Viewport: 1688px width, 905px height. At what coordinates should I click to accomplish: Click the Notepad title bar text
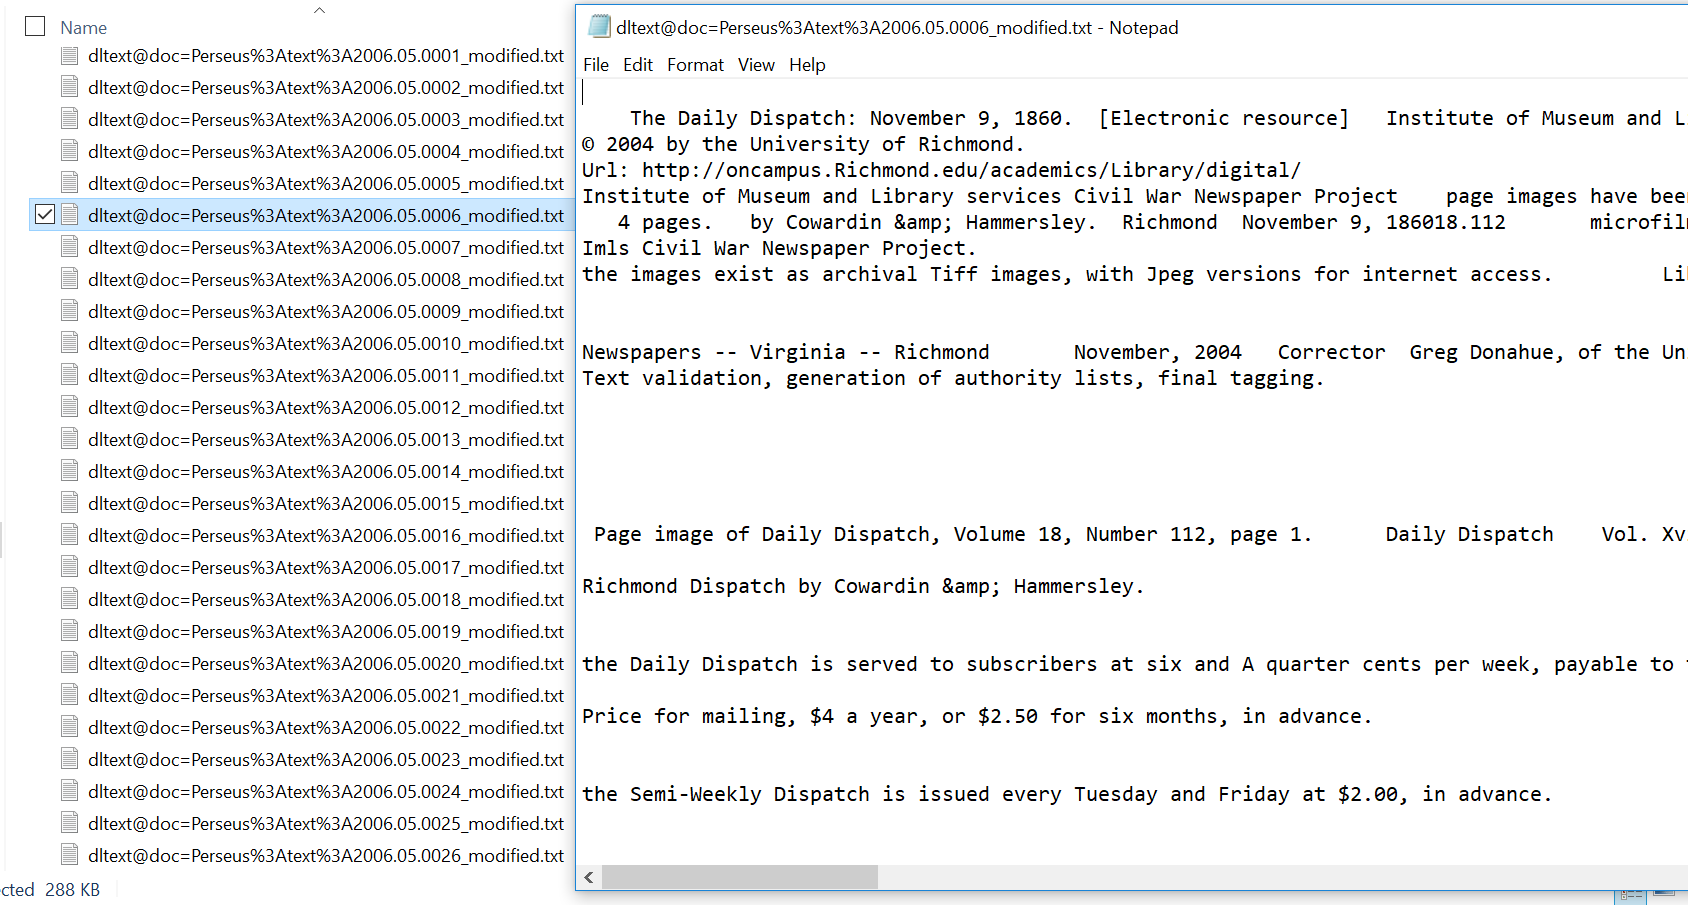pos(897,28)
